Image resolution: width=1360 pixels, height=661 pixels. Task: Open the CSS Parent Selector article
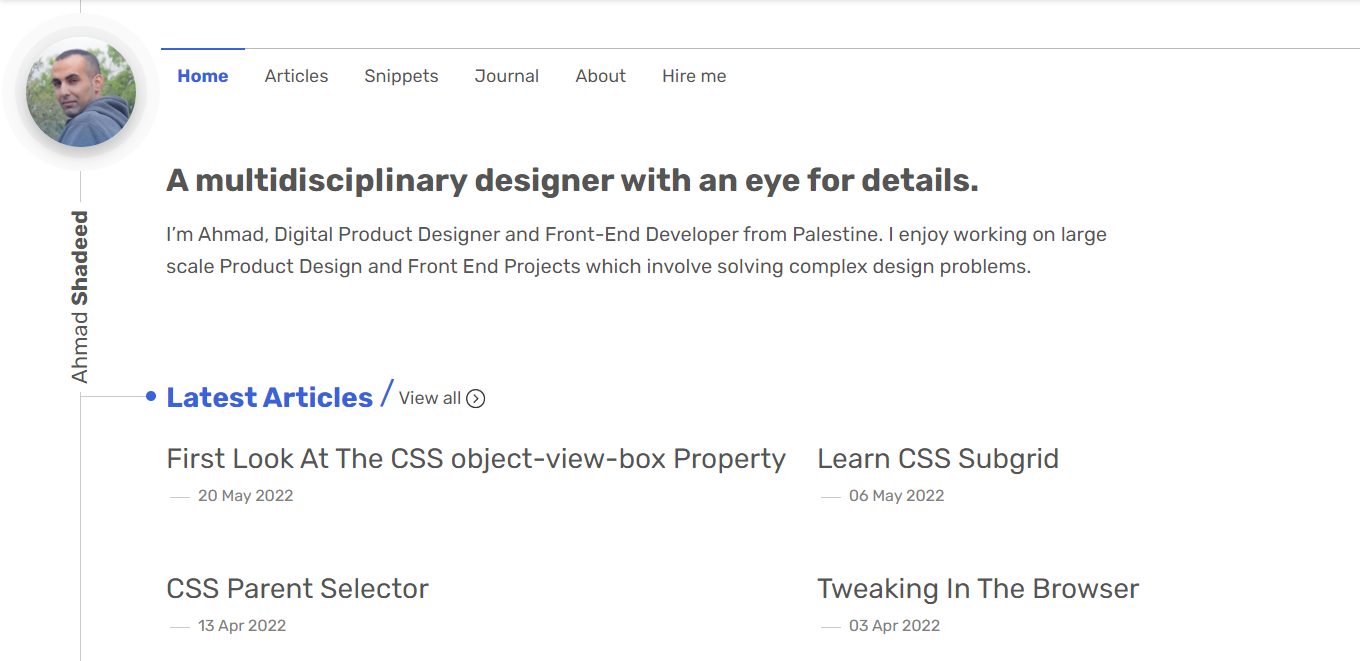pyautogui.click(x=297, y=588)
